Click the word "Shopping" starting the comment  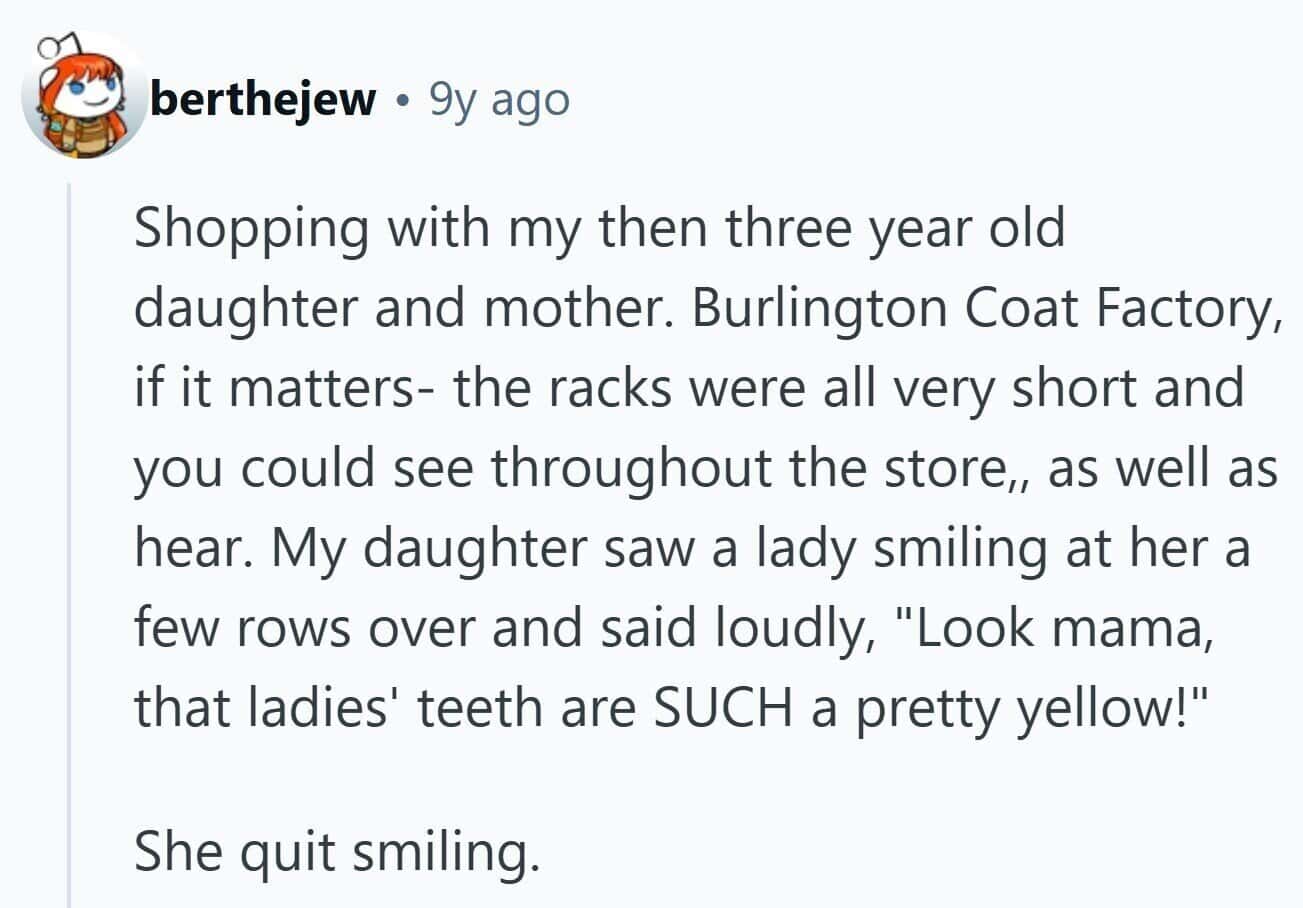tap(252, 230)
